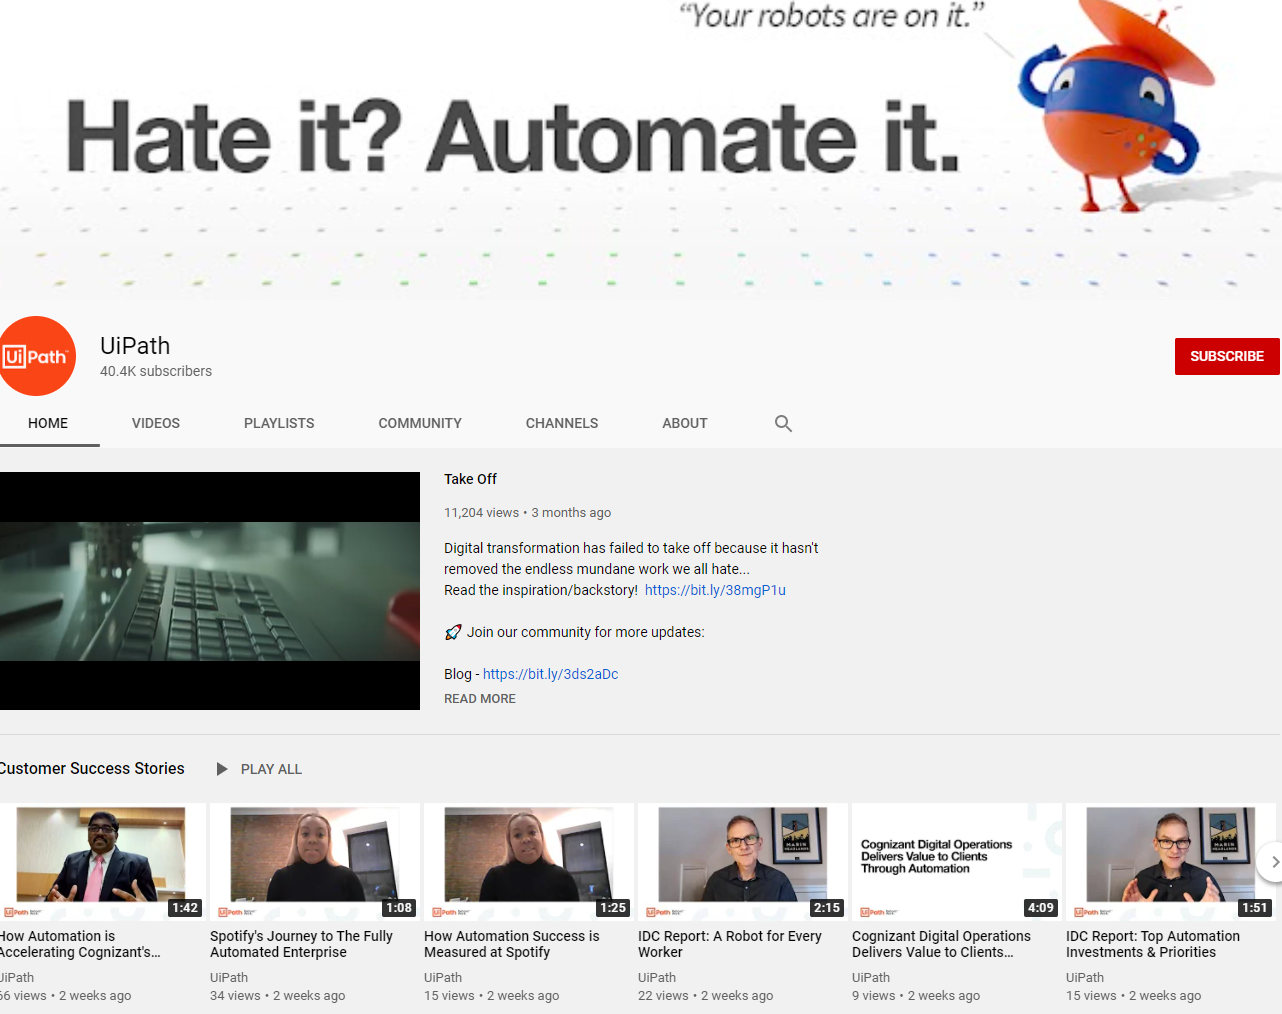The width and height of the screenshot is (1282, 1014).
Task: Go to the Community tab
Action: coord(420,424)
